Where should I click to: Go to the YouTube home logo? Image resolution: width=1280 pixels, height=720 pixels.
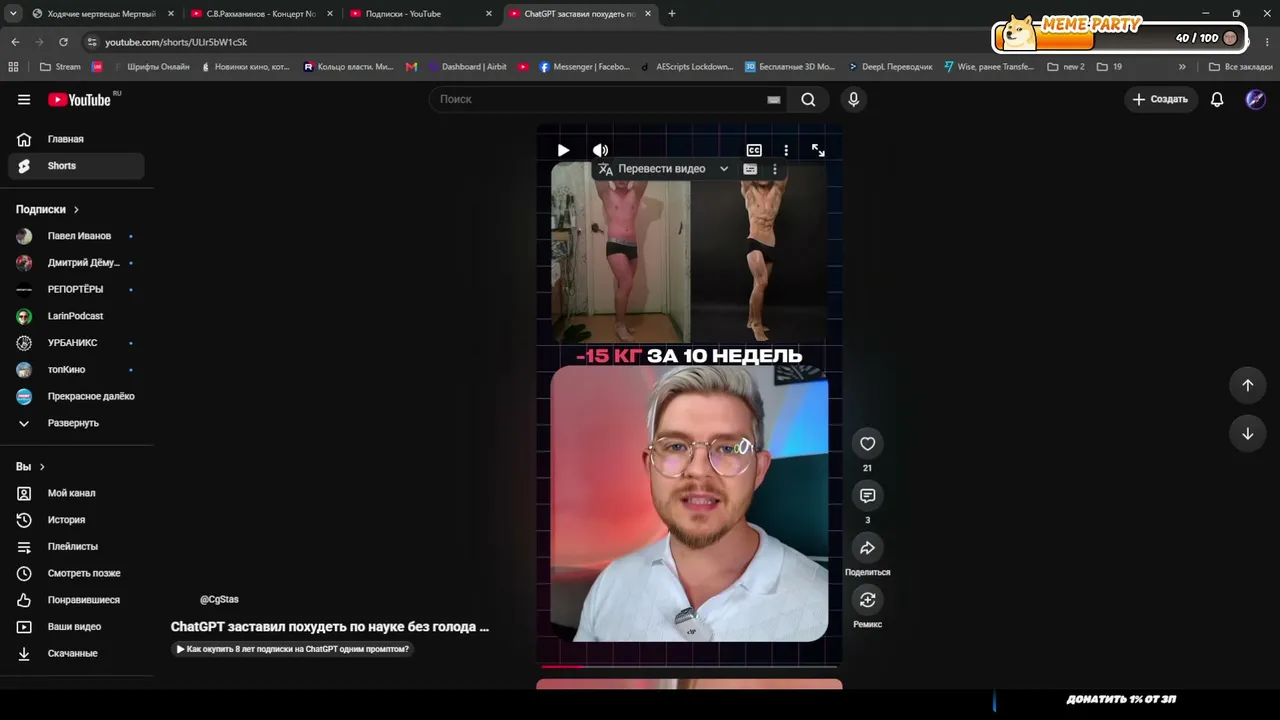point(79,99)
